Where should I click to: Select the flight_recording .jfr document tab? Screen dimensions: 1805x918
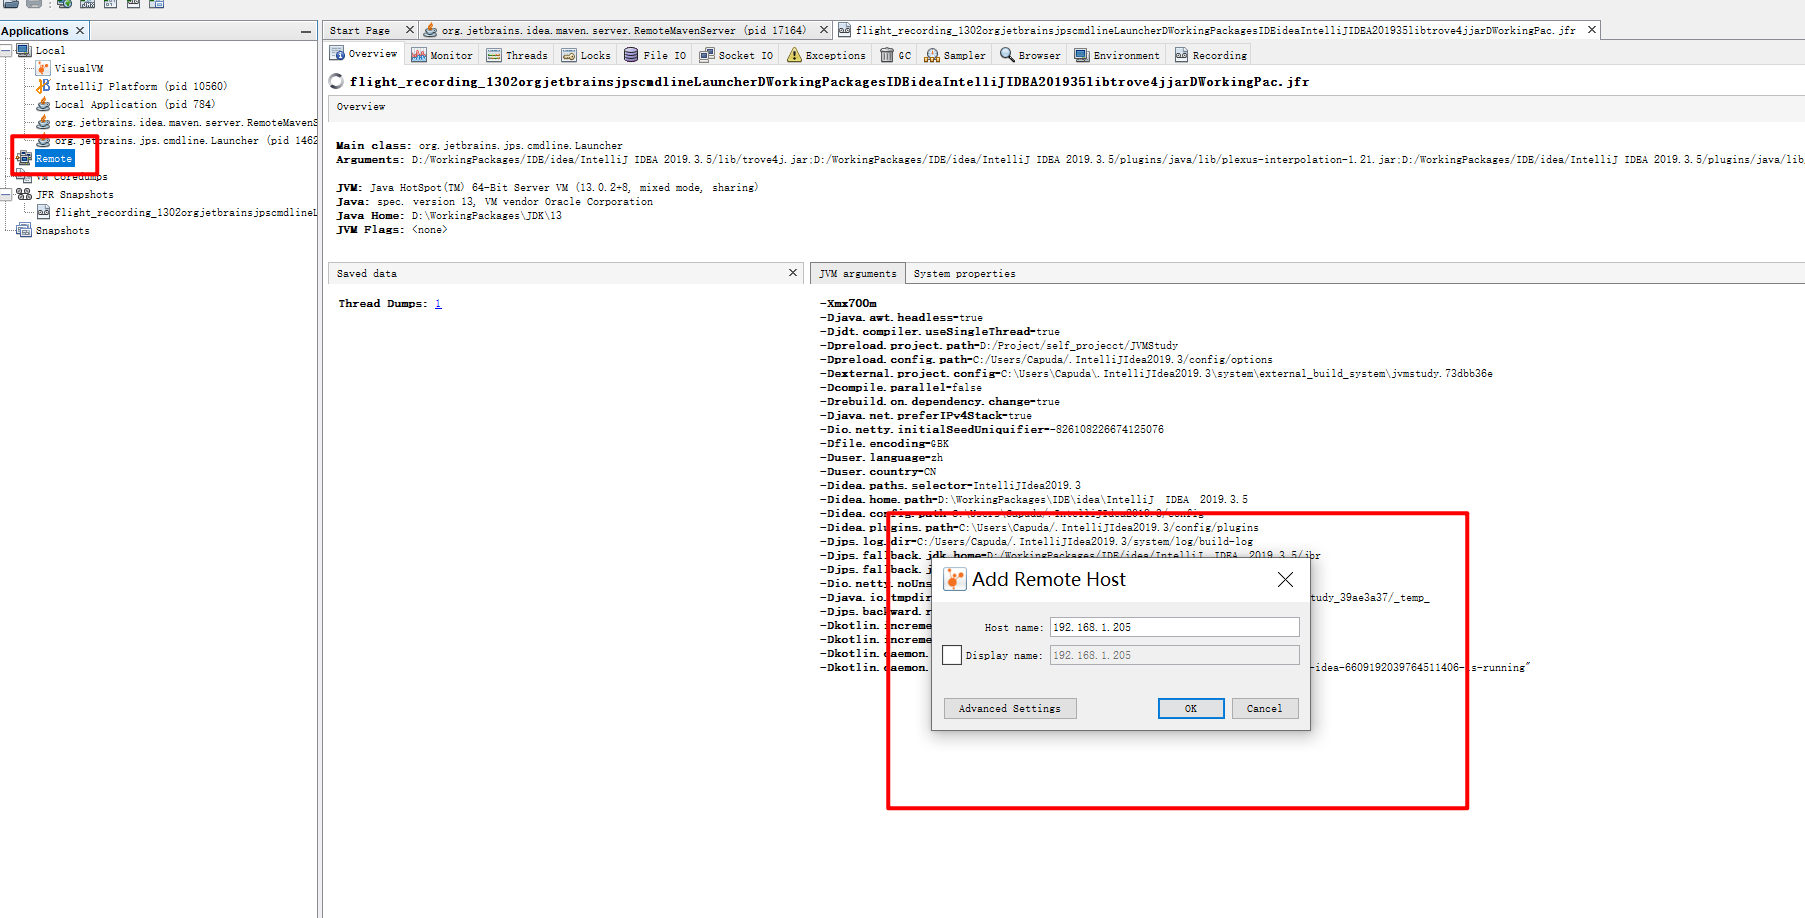coord(1215,31)
